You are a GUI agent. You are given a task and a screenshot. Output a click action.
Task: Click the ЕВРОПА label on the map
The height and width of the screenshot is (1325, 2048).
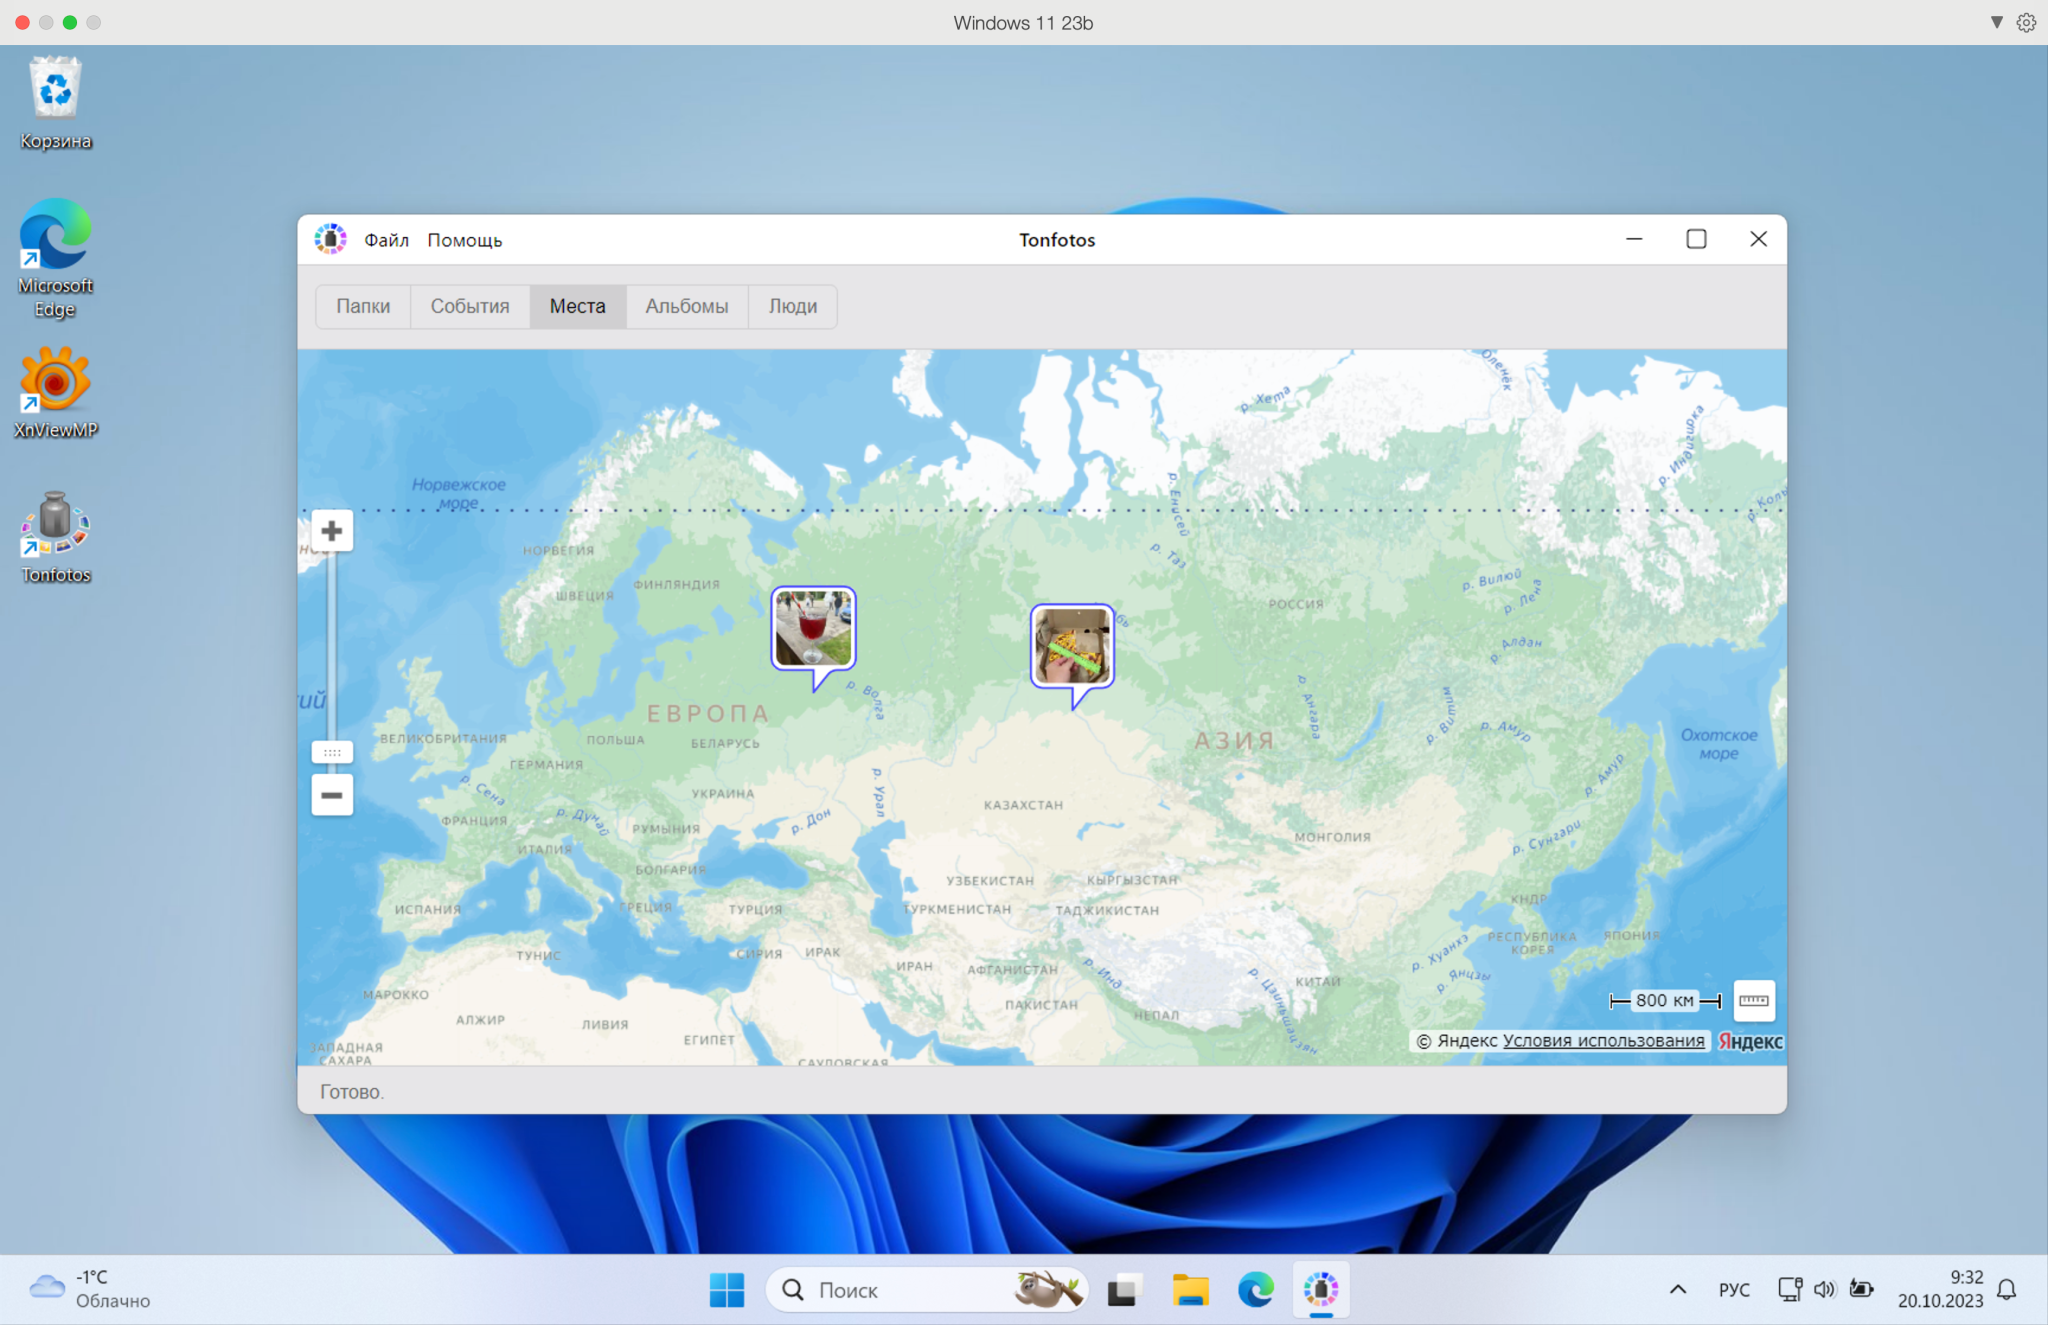(x=708, y=713)
